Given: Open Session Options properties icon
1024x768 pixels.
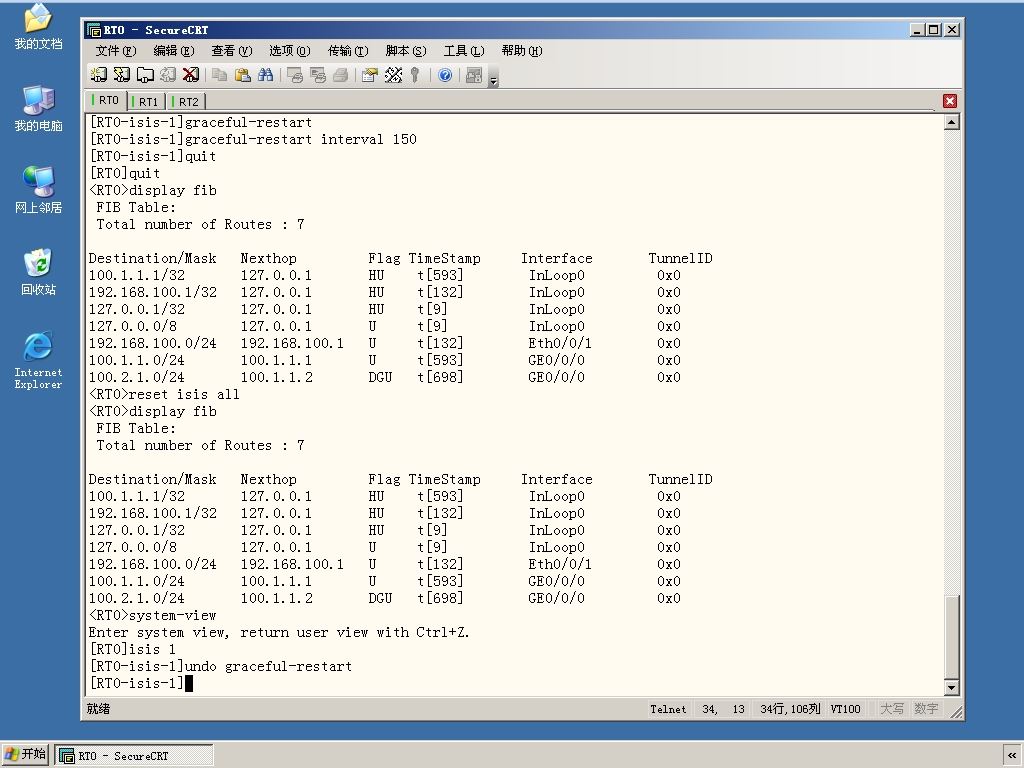Looking at the screenshot, I should 370,75.
